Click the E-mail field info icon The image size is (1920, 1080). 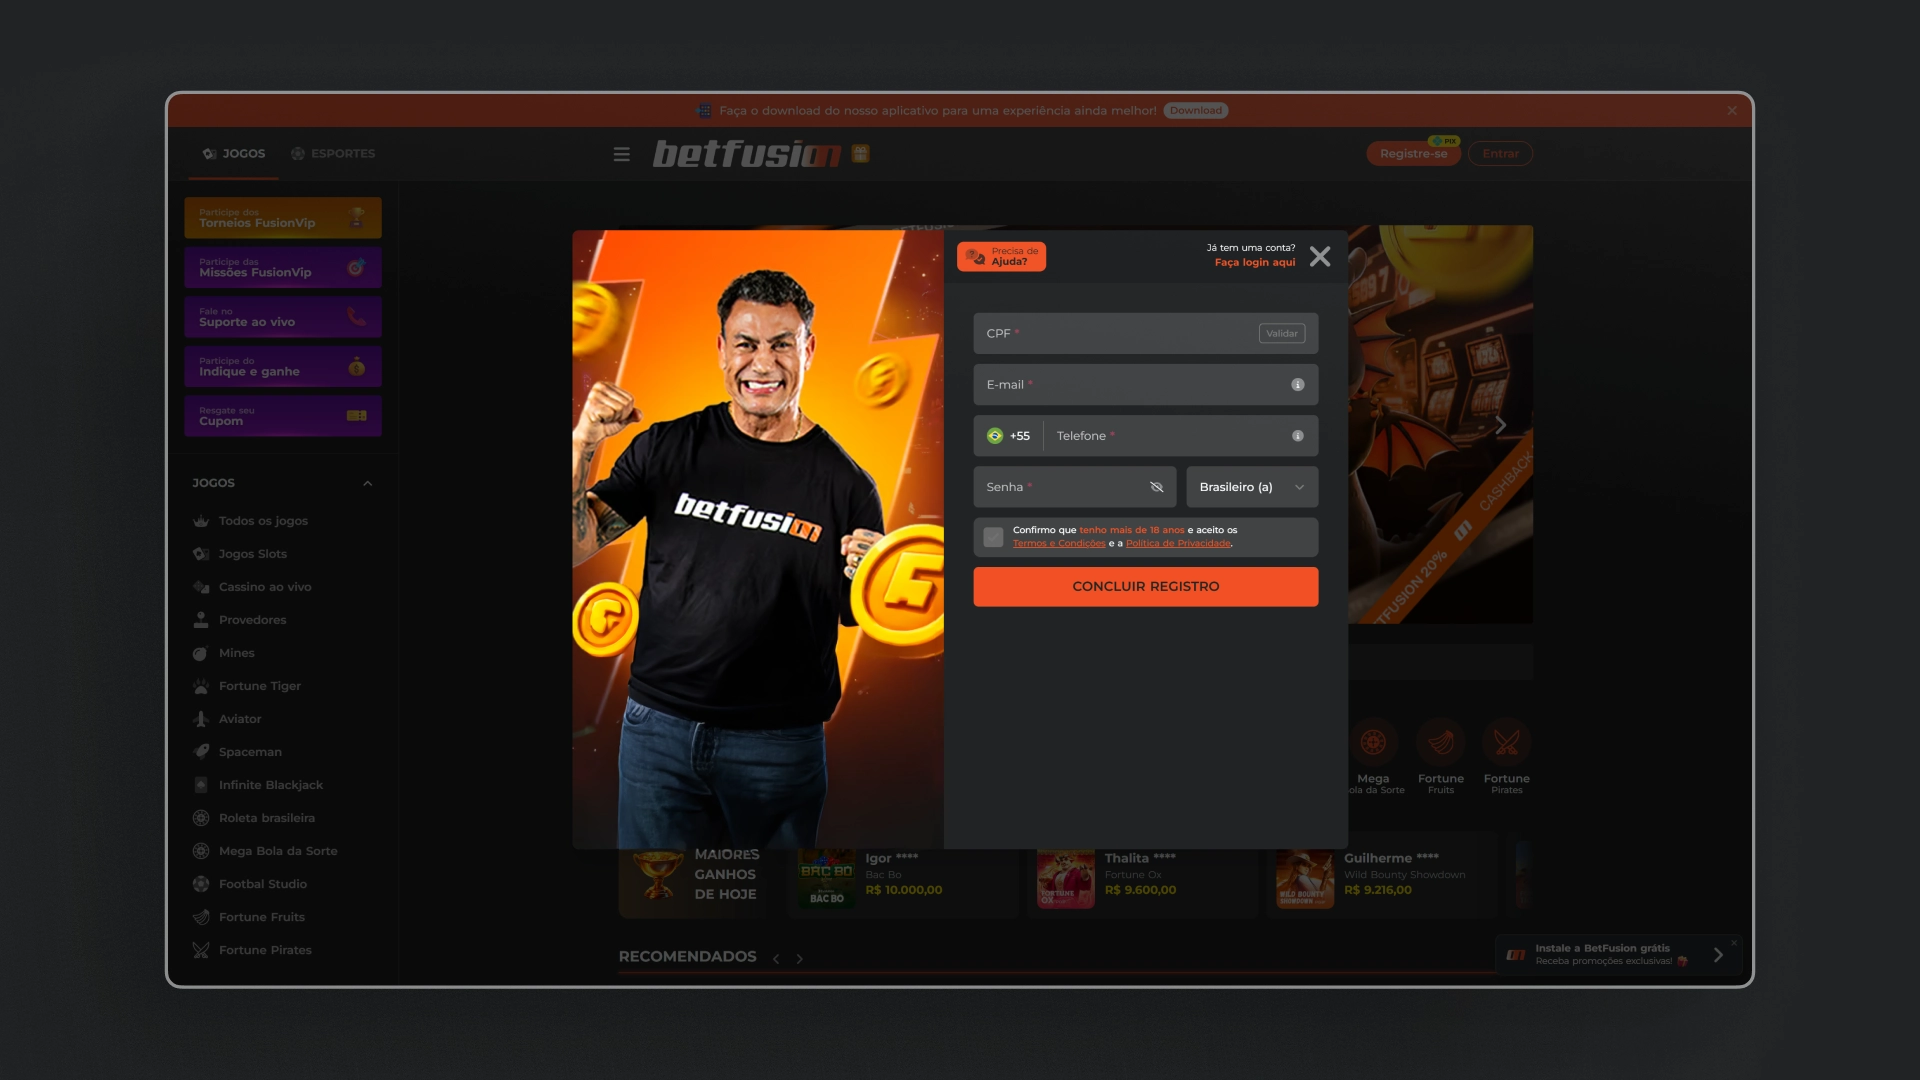point(1297,384)
